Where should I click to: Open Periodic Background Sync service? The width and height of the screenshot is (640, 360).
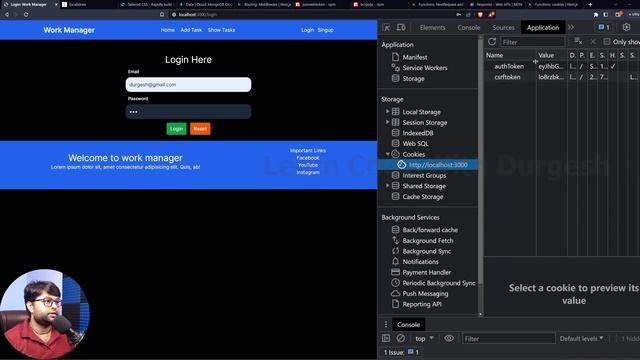[x=438, y=283]
